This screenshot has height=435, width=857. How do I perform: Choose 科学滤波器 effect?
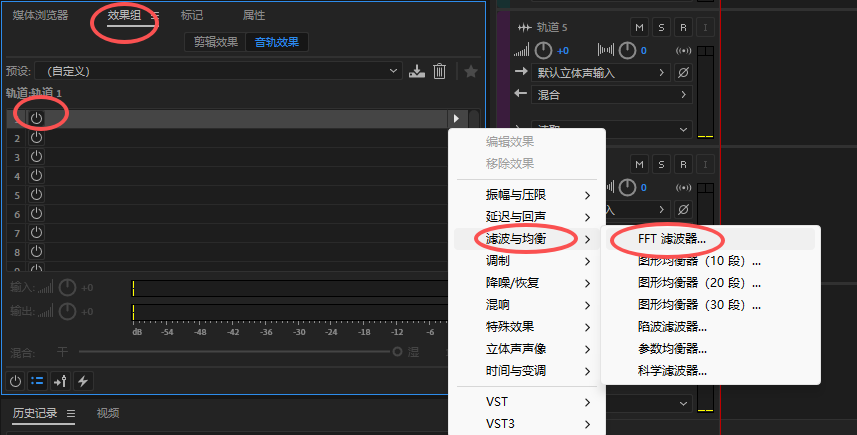(711, 371)
